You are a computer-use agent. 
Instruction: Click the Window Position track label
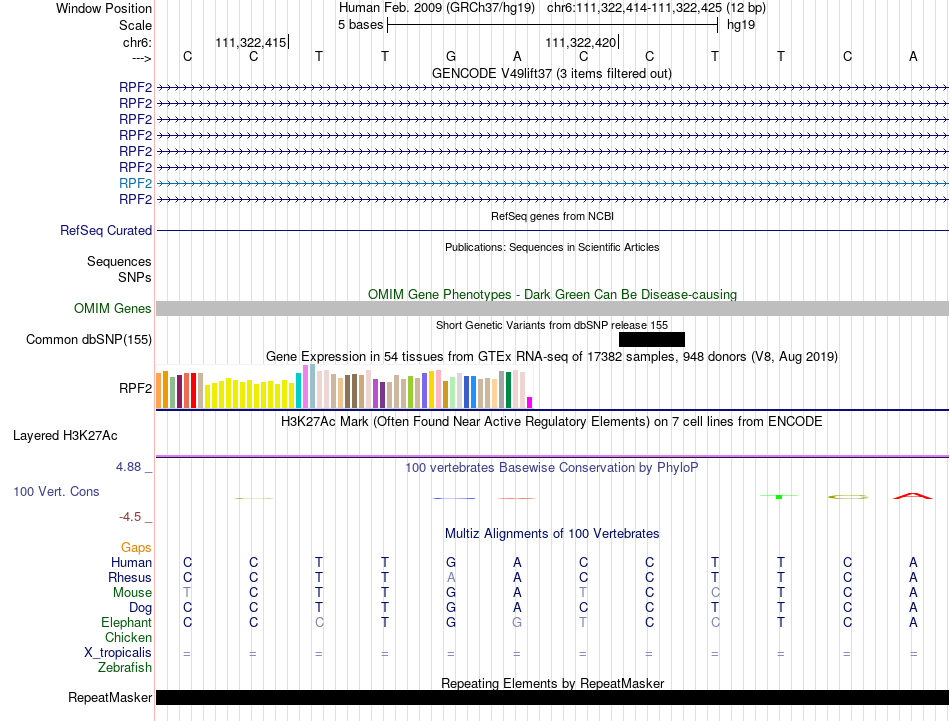coord(104,8)
